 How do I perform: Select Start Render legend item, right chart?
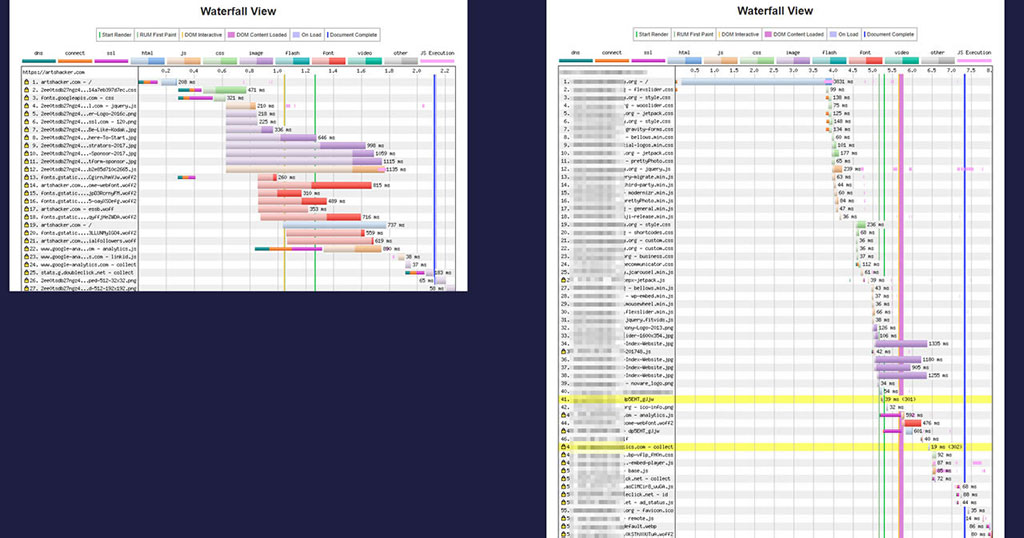(652, 34)
